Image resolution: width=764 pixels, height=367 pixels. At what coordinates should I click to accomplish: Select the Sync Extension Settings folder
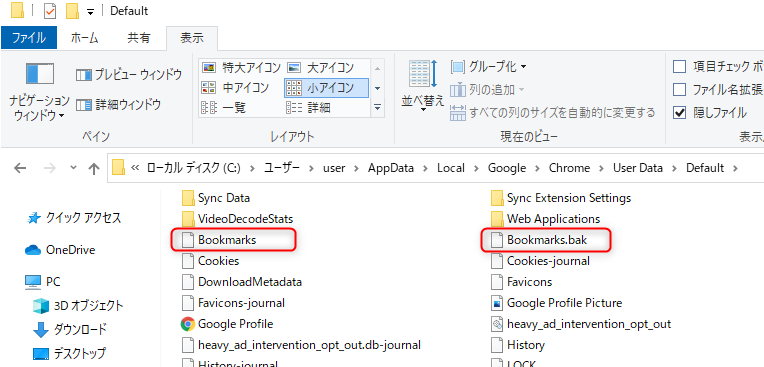(561, 198)
